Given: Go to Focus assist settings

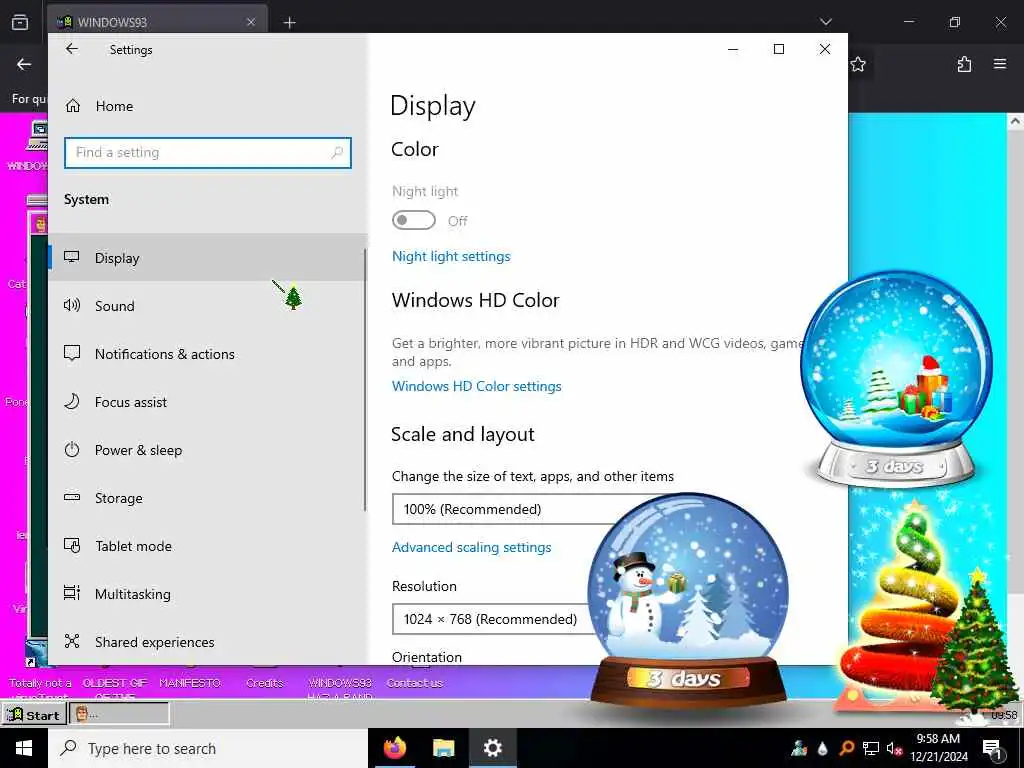Looking at the screenshot, I should click(208, 402).
